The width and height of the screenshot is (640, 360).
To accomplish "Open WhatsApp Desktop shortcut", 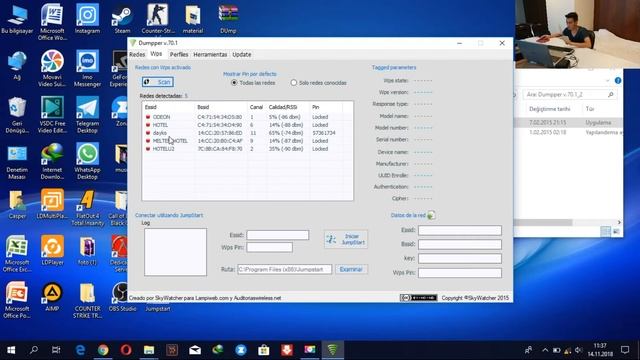I will [x=87, y=162].
